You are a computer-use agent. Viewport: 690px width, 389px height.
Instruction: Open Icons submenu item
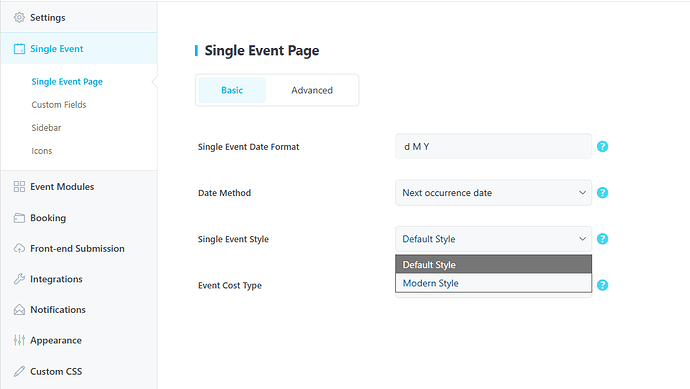[41, 151]
